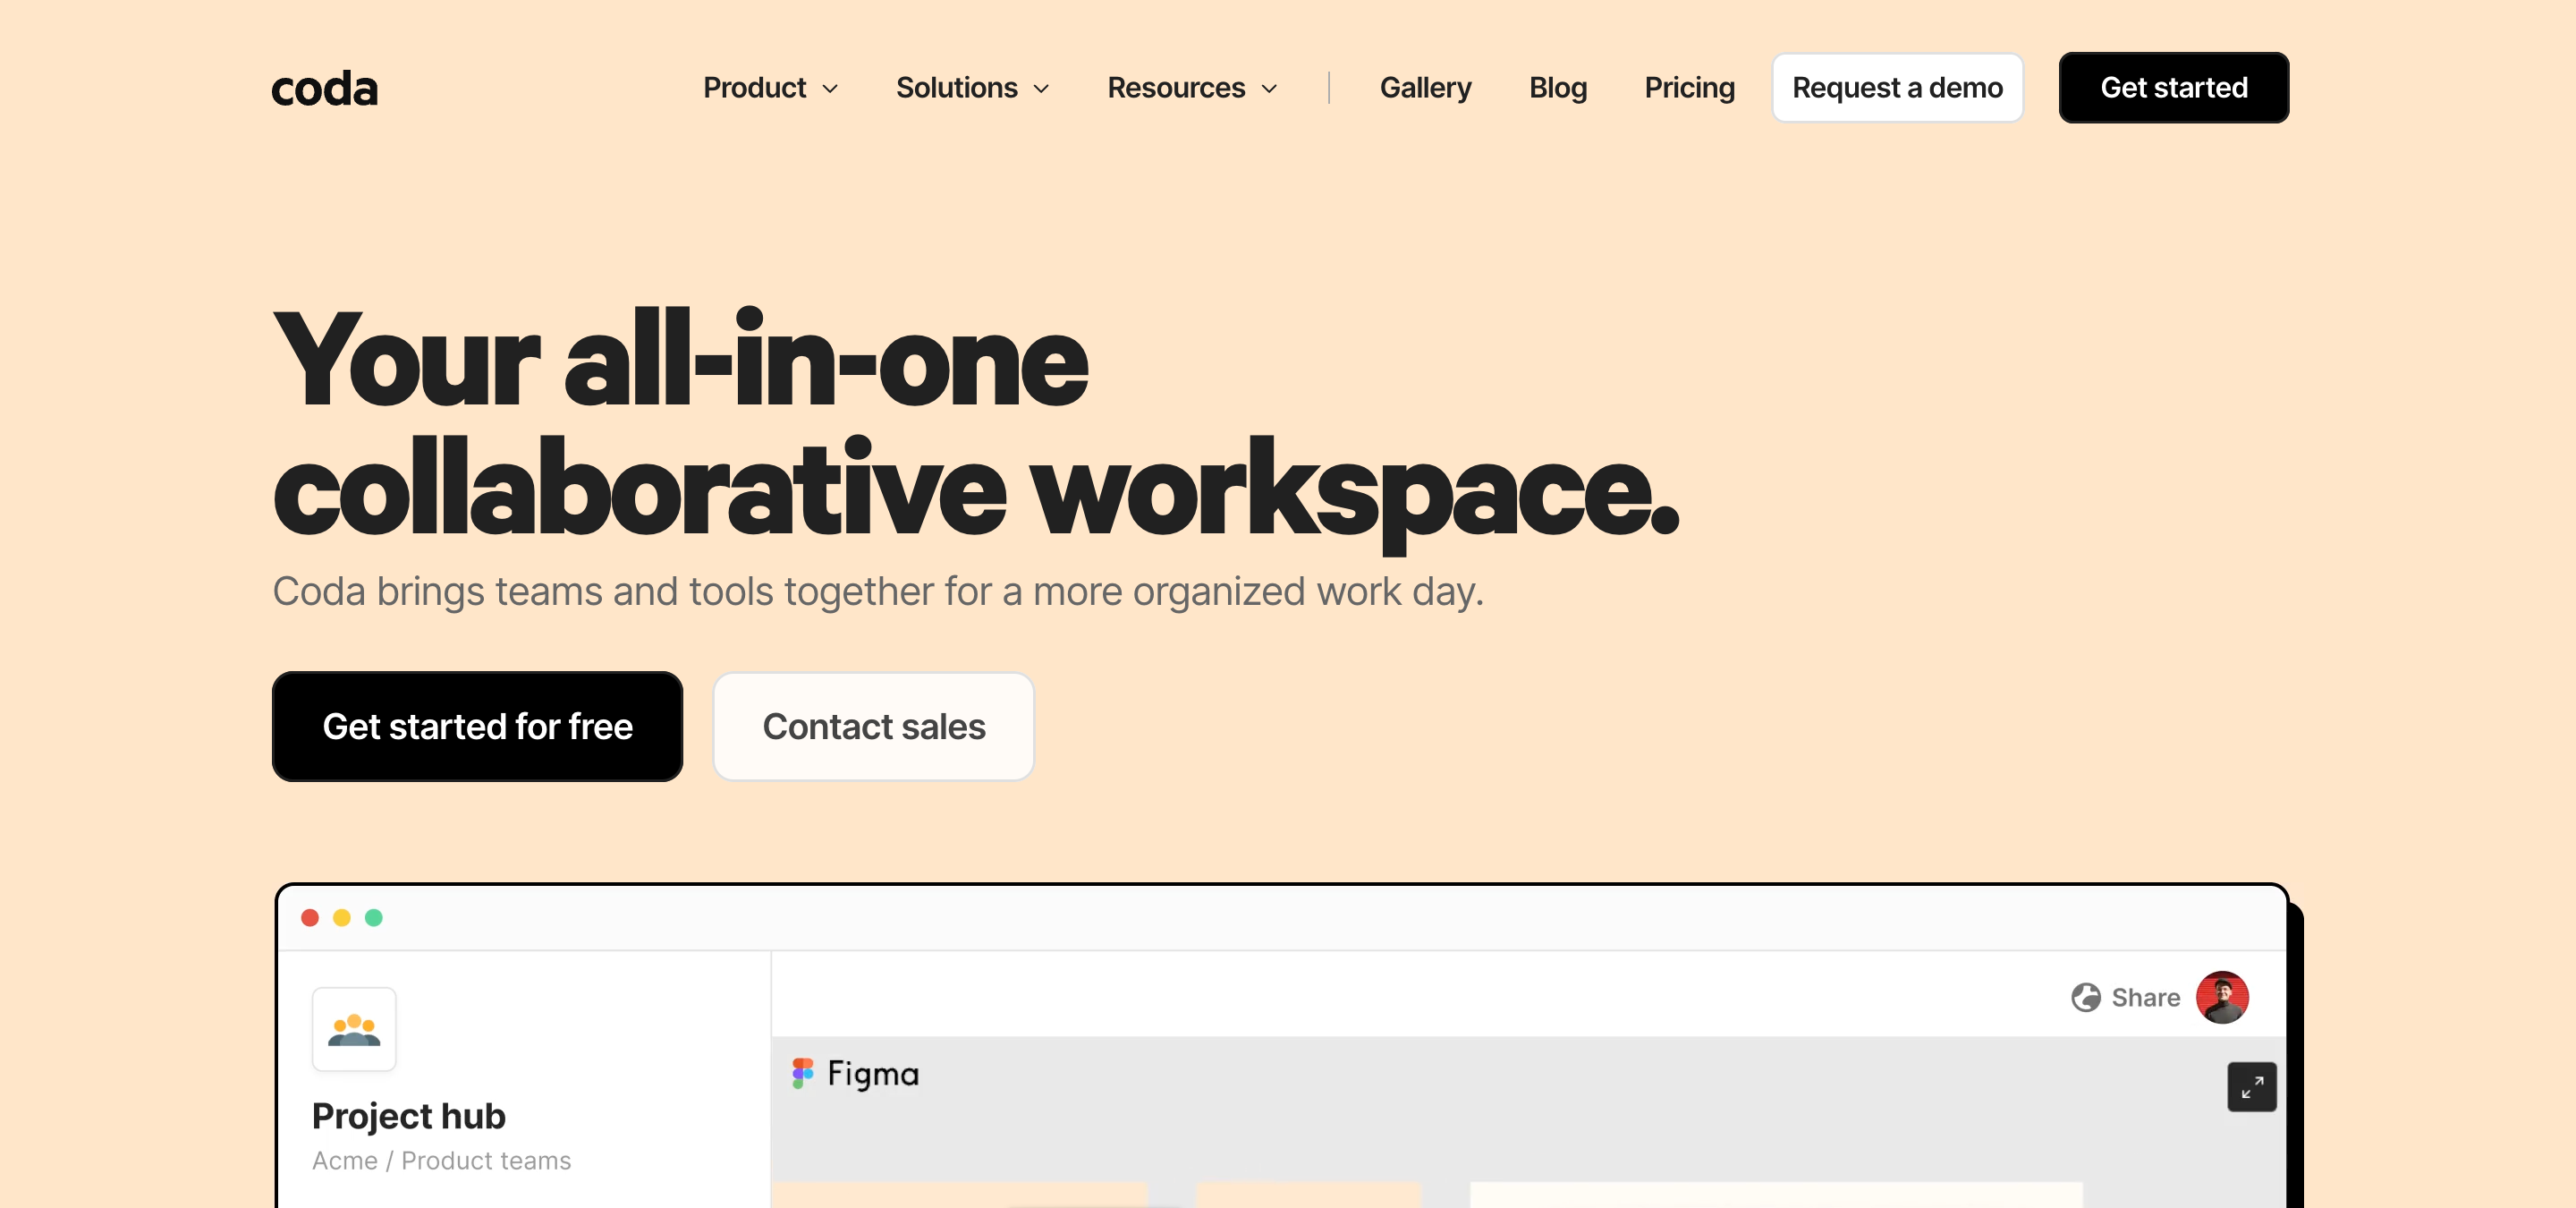Open the Product dropdown menu

(x=770, y=88)
